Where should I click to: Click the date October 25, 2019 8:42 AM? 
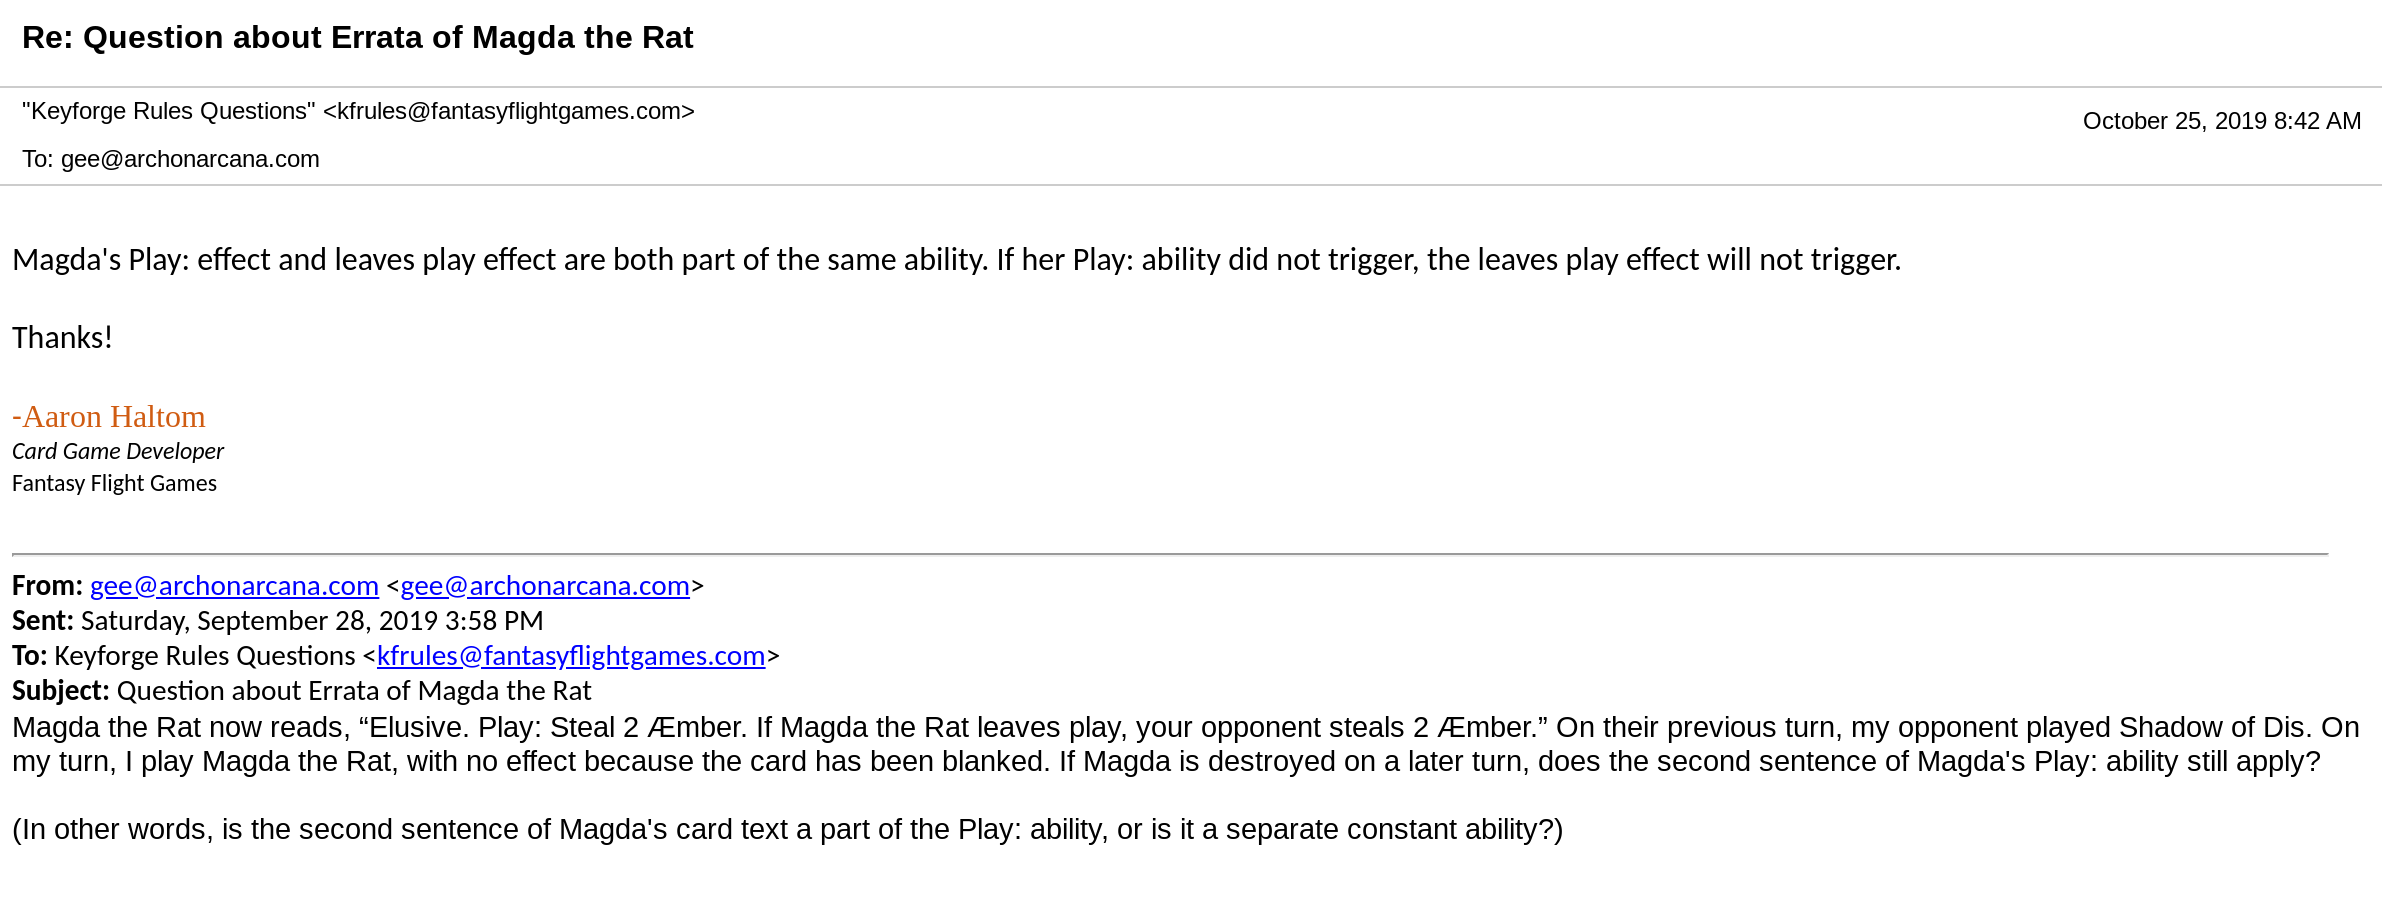point(2221,121)
